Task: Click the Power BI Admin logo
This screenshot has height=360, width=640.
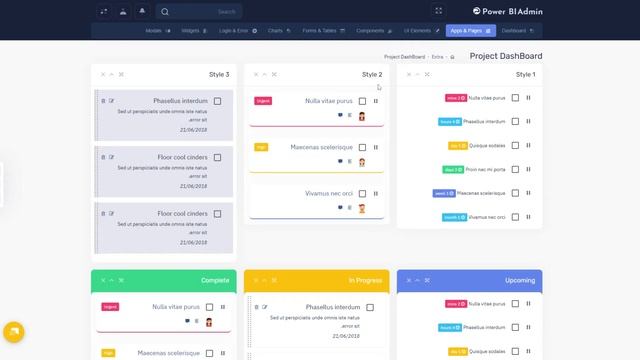Action: pos(508,11)
